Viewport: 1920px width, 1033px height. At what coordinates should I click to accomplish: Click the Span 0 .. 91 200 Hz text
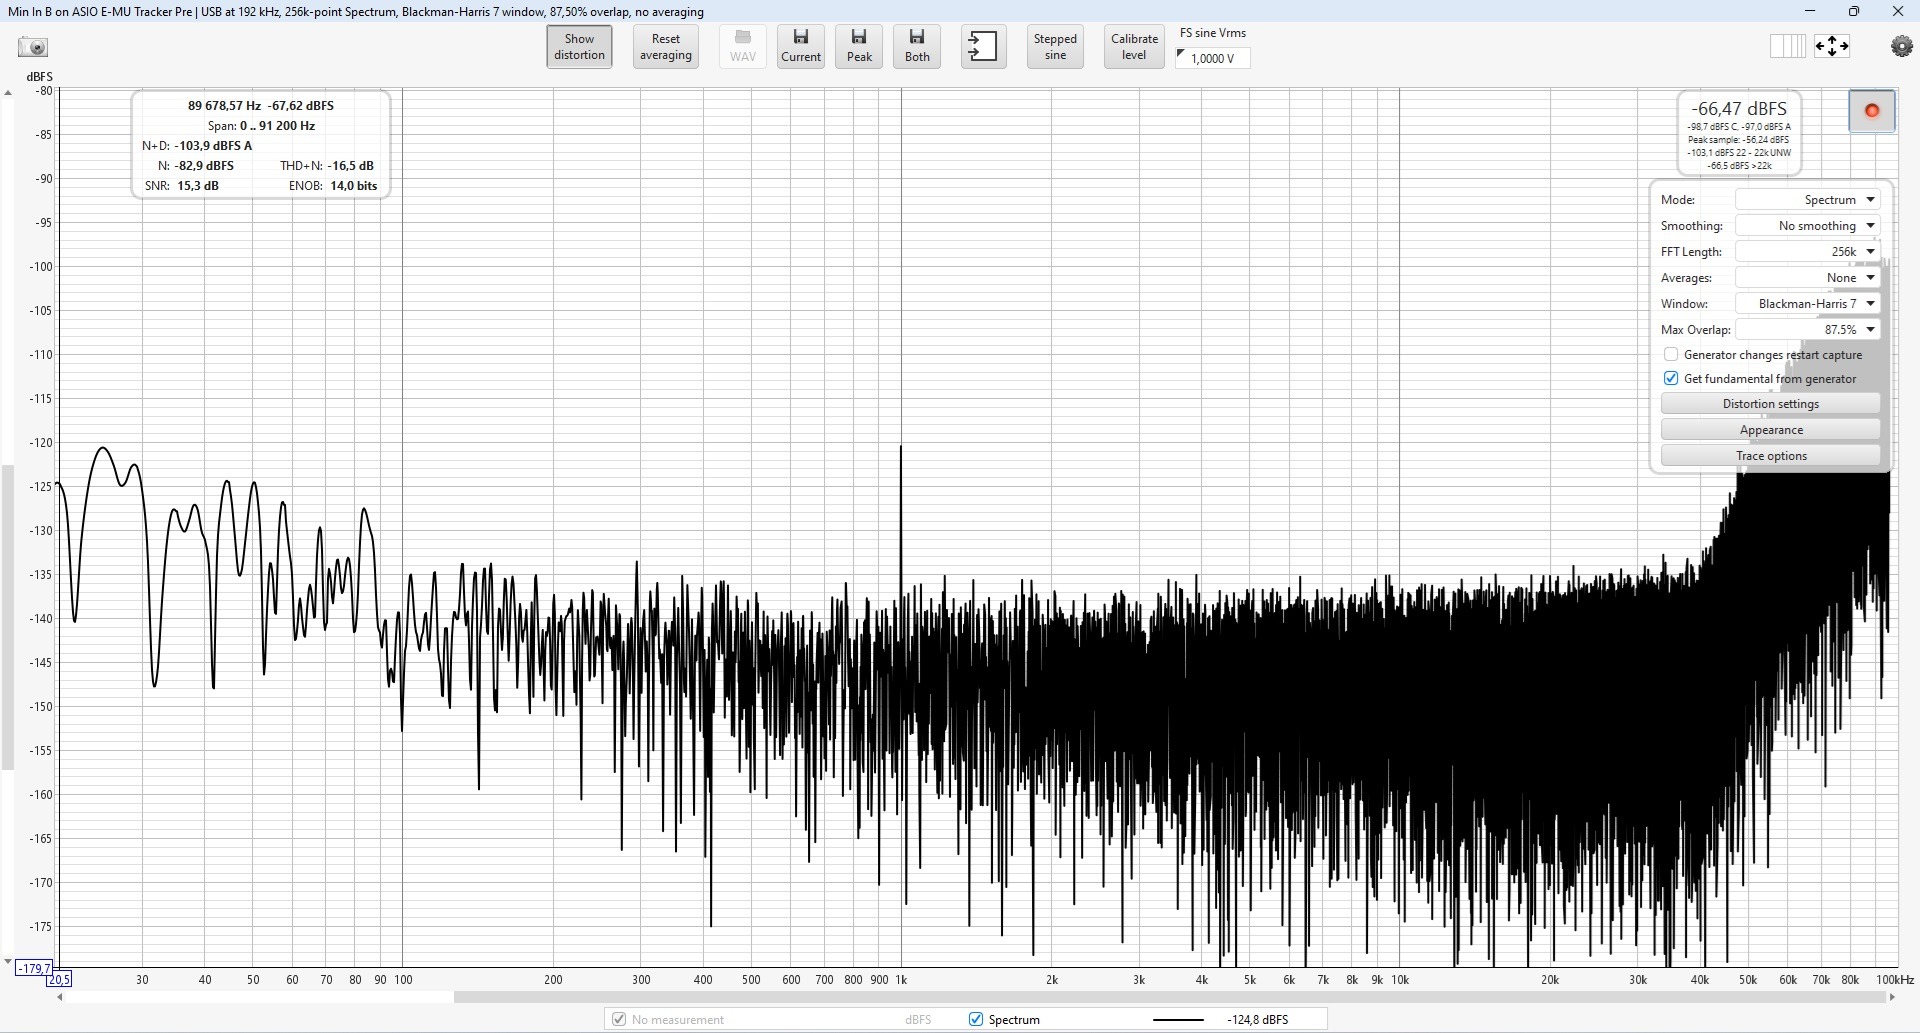pos(261,126)
